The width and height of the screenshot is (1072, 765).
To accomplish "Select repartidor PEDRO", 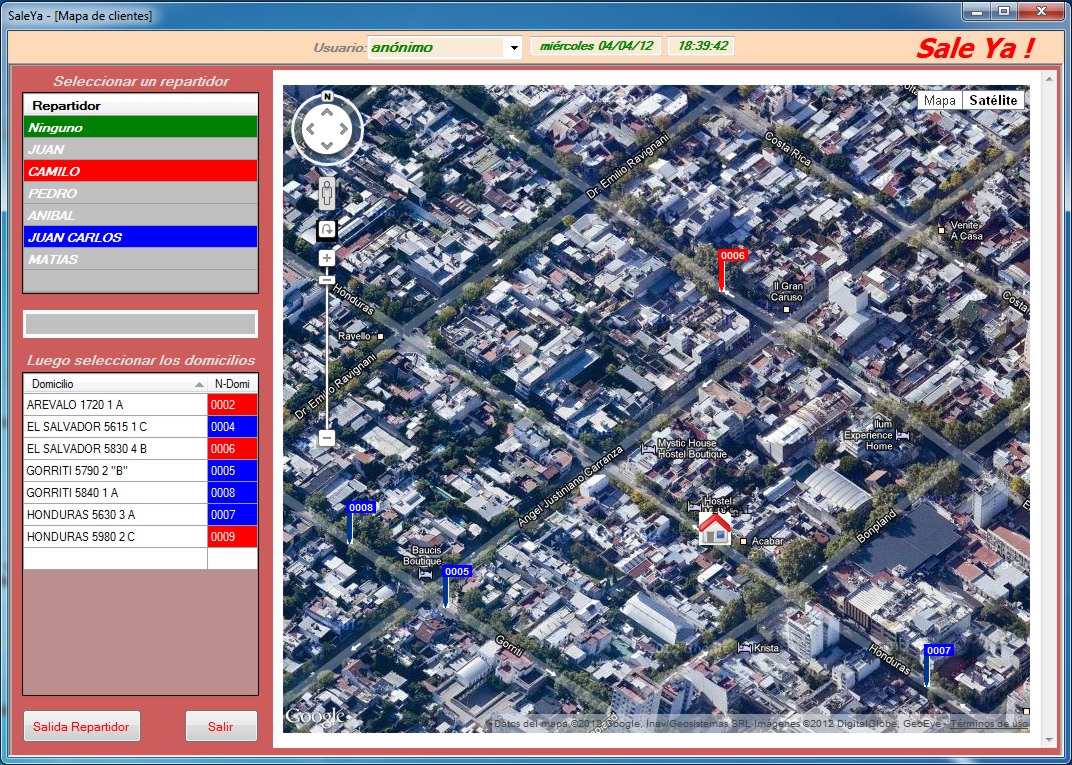I will 141,193.
